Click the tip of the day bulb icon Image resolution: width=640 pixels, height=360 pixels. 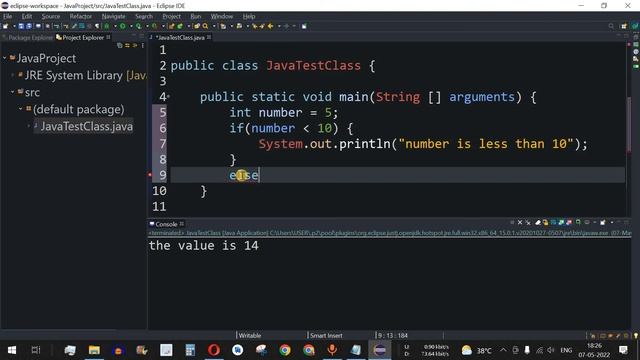click(636, 336)
